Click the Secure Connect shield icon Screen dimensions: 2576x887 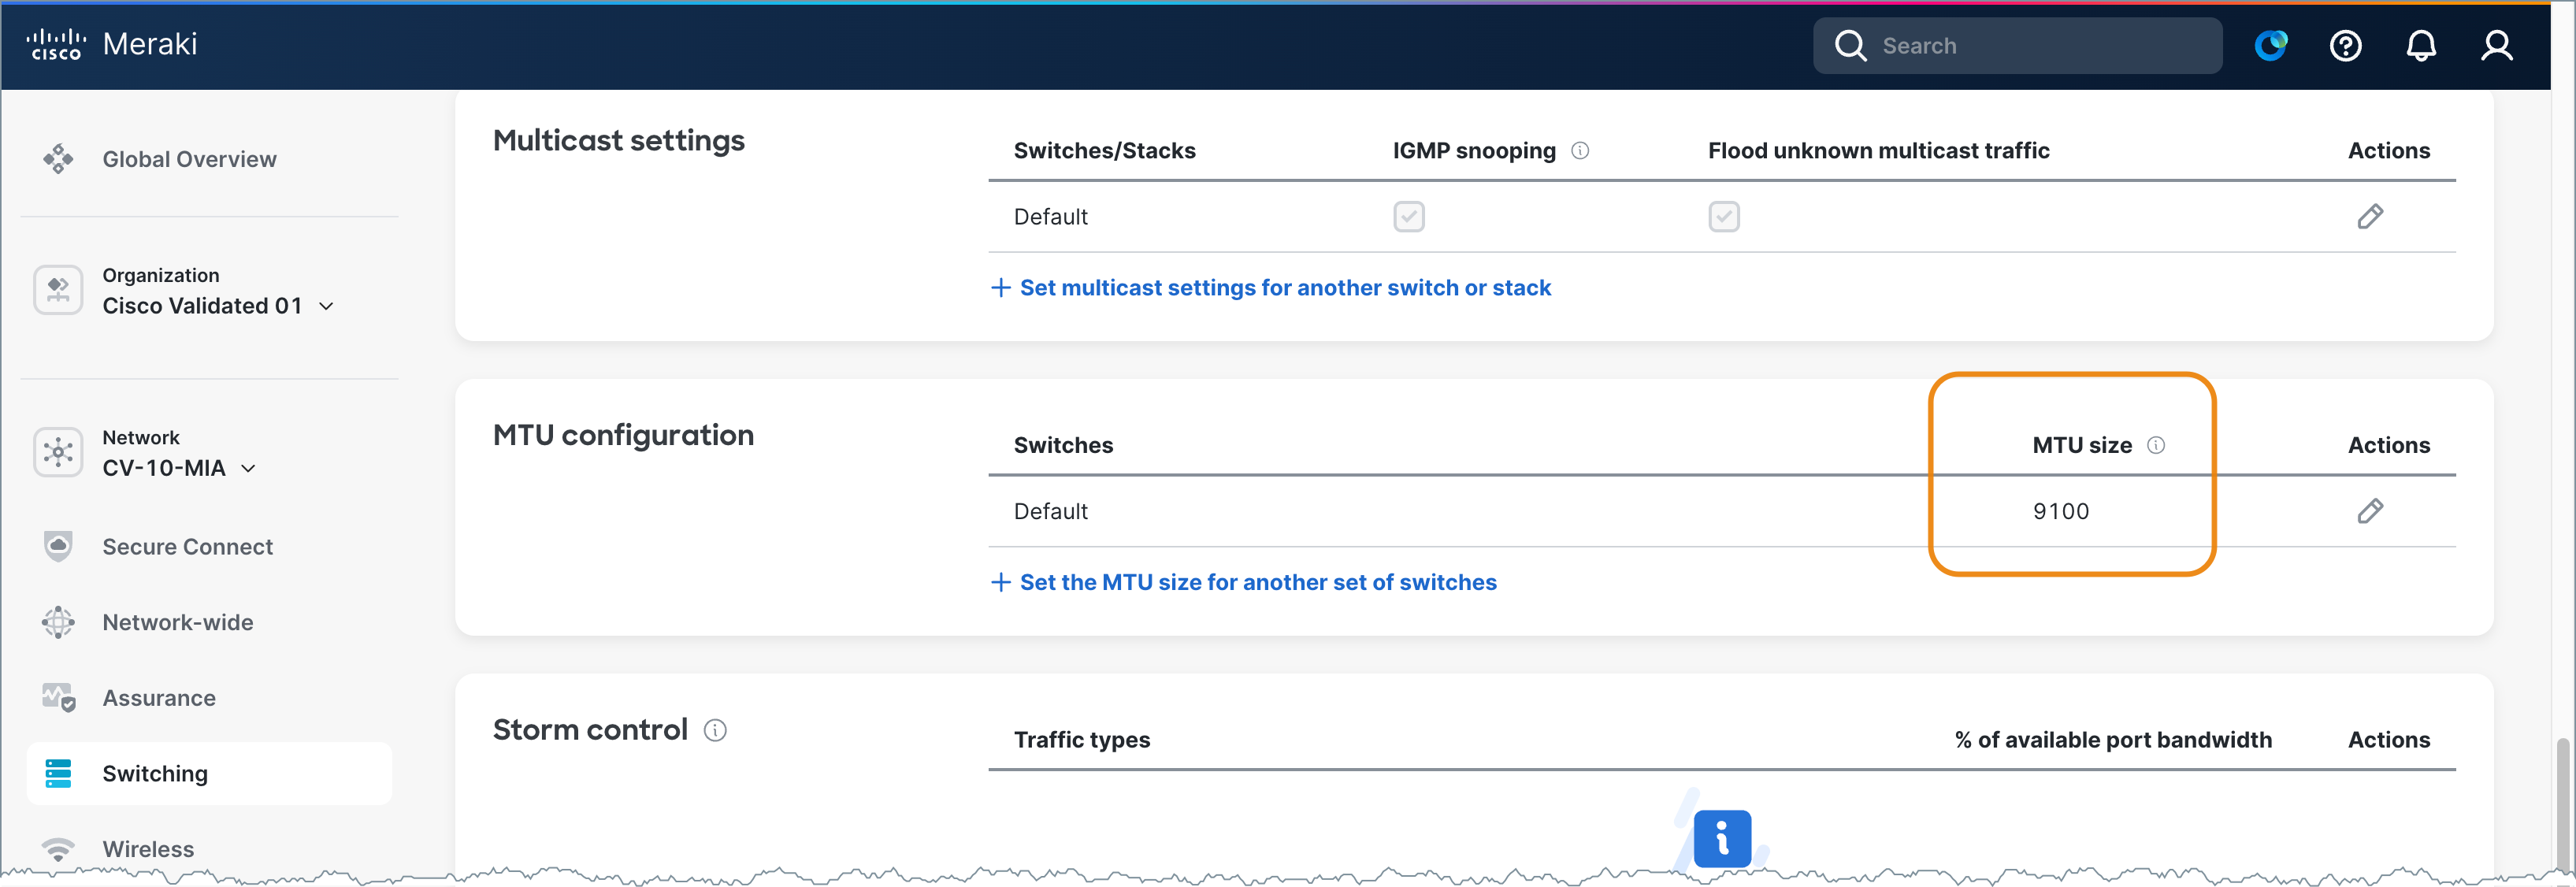[58, 546]
